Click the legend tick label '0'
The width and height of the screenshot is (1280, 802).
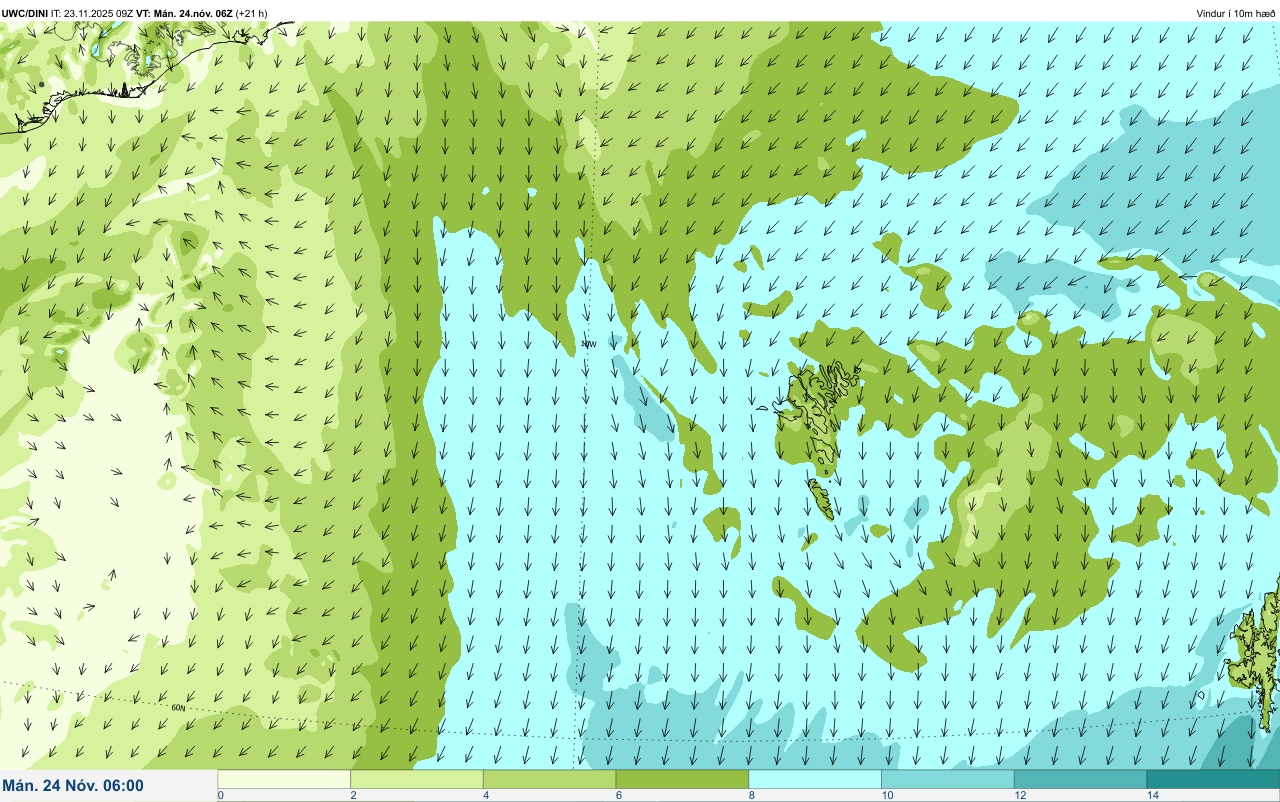(x=220, y=795)
